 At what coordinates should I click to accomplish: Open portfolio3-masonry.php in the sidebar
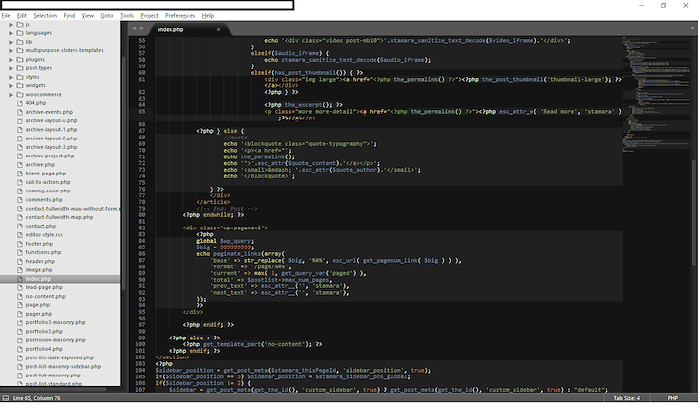tap(55, 322)
